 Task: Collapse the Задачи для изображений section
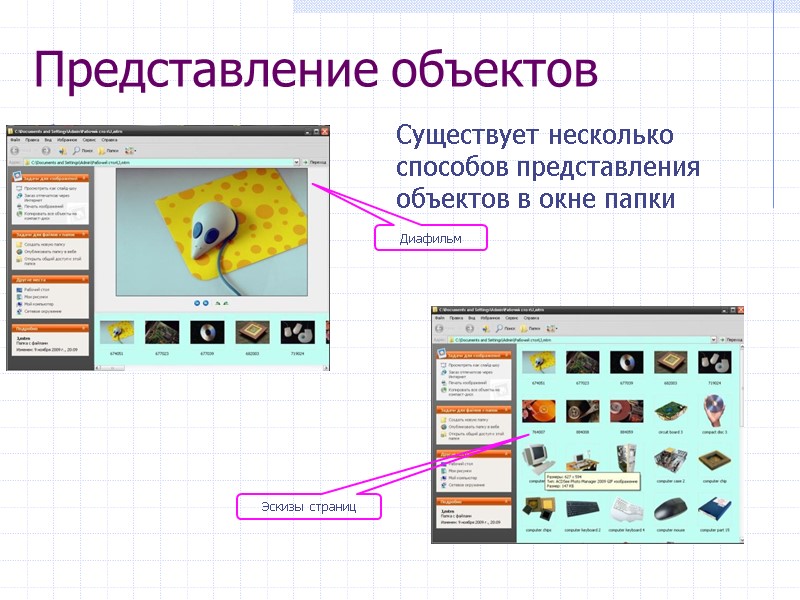[85, 177]
